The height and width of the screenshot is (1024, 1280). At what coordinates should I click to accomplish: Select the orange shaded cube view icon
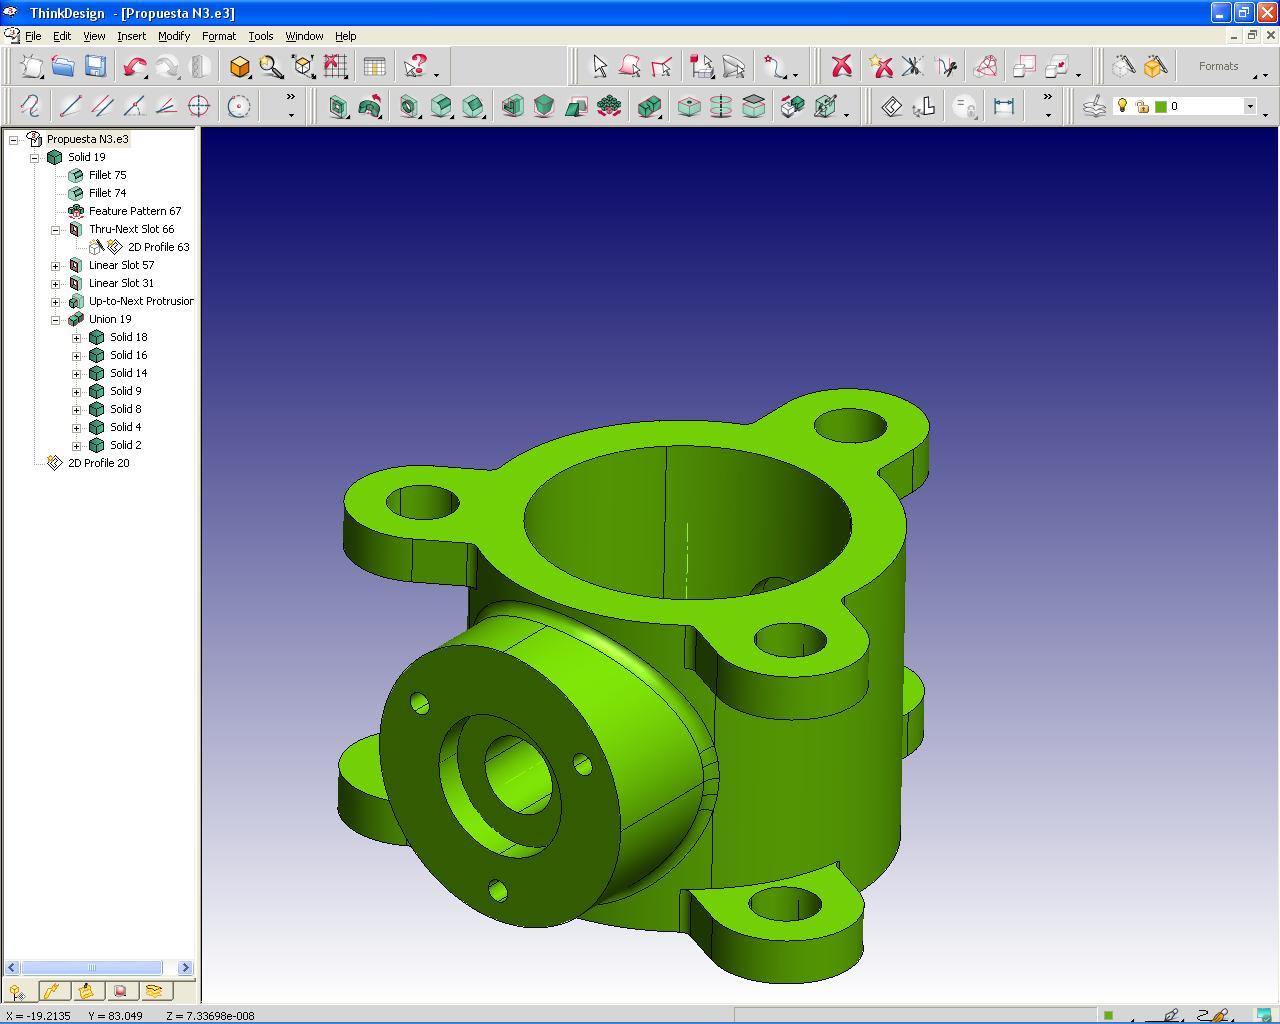(240, 67)
